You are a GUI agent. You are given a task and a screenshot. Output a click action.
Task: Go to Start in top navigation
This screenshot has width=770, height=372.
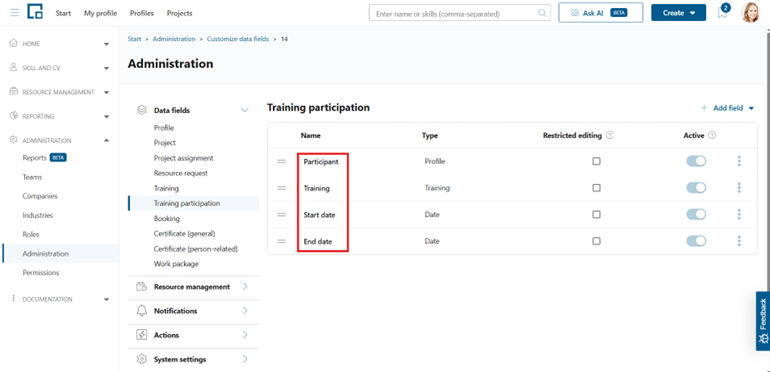pos(63,13)
